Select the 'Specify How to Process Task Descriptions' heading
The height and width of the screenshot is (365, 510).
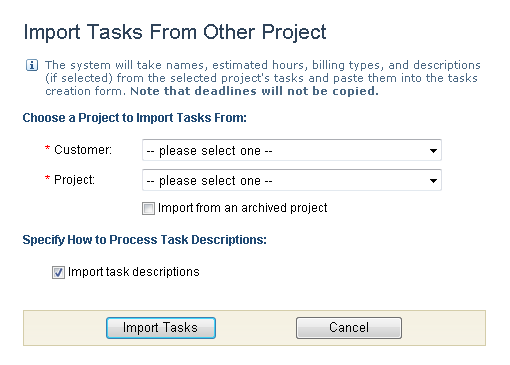145,240
